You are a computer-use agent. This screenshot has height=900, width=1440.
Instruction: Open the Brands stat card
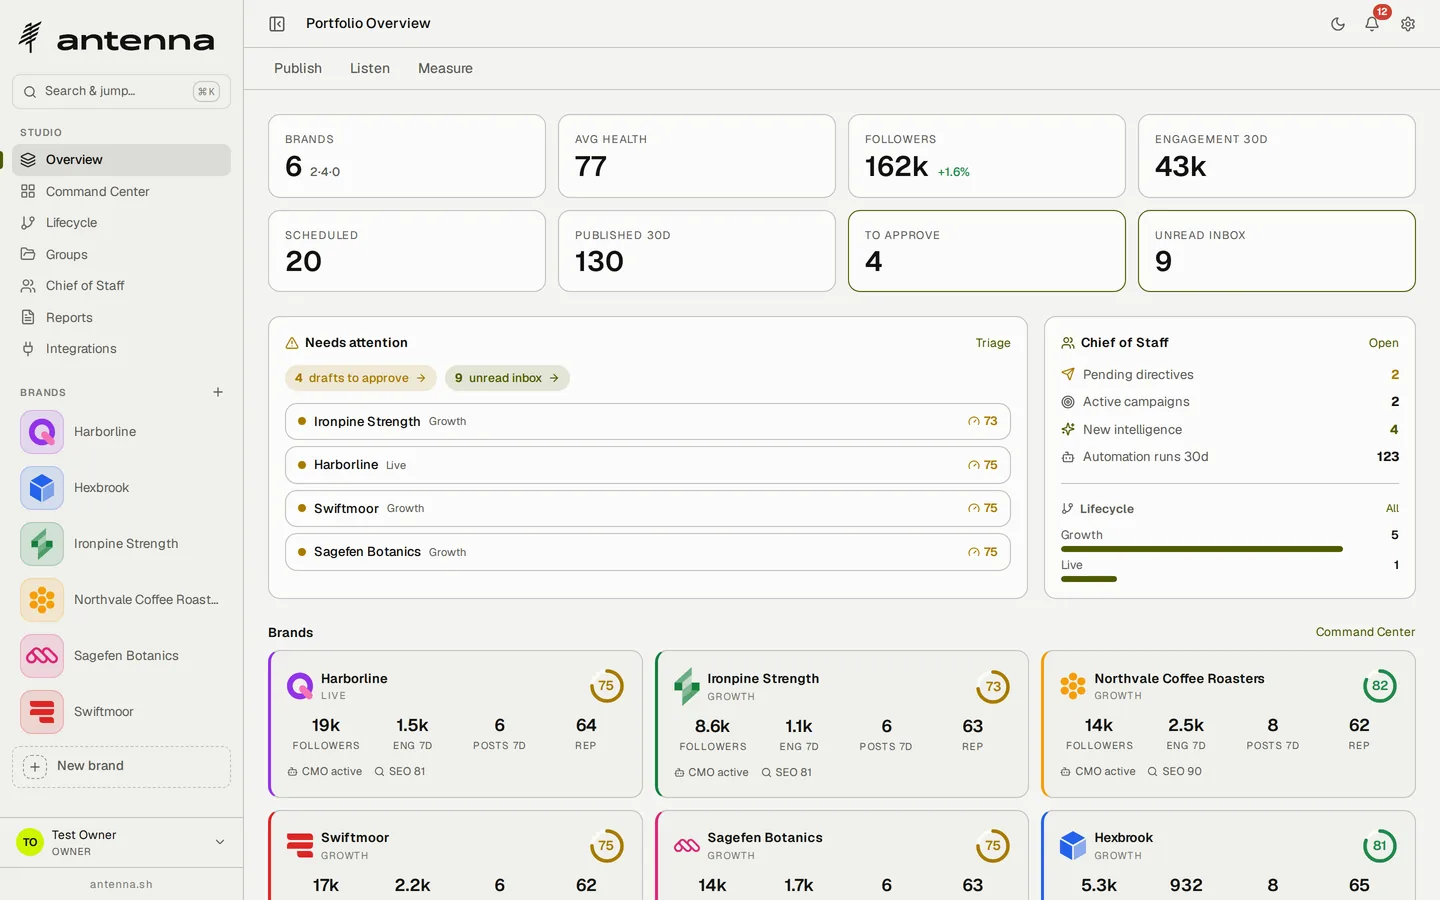click(407, 156)
